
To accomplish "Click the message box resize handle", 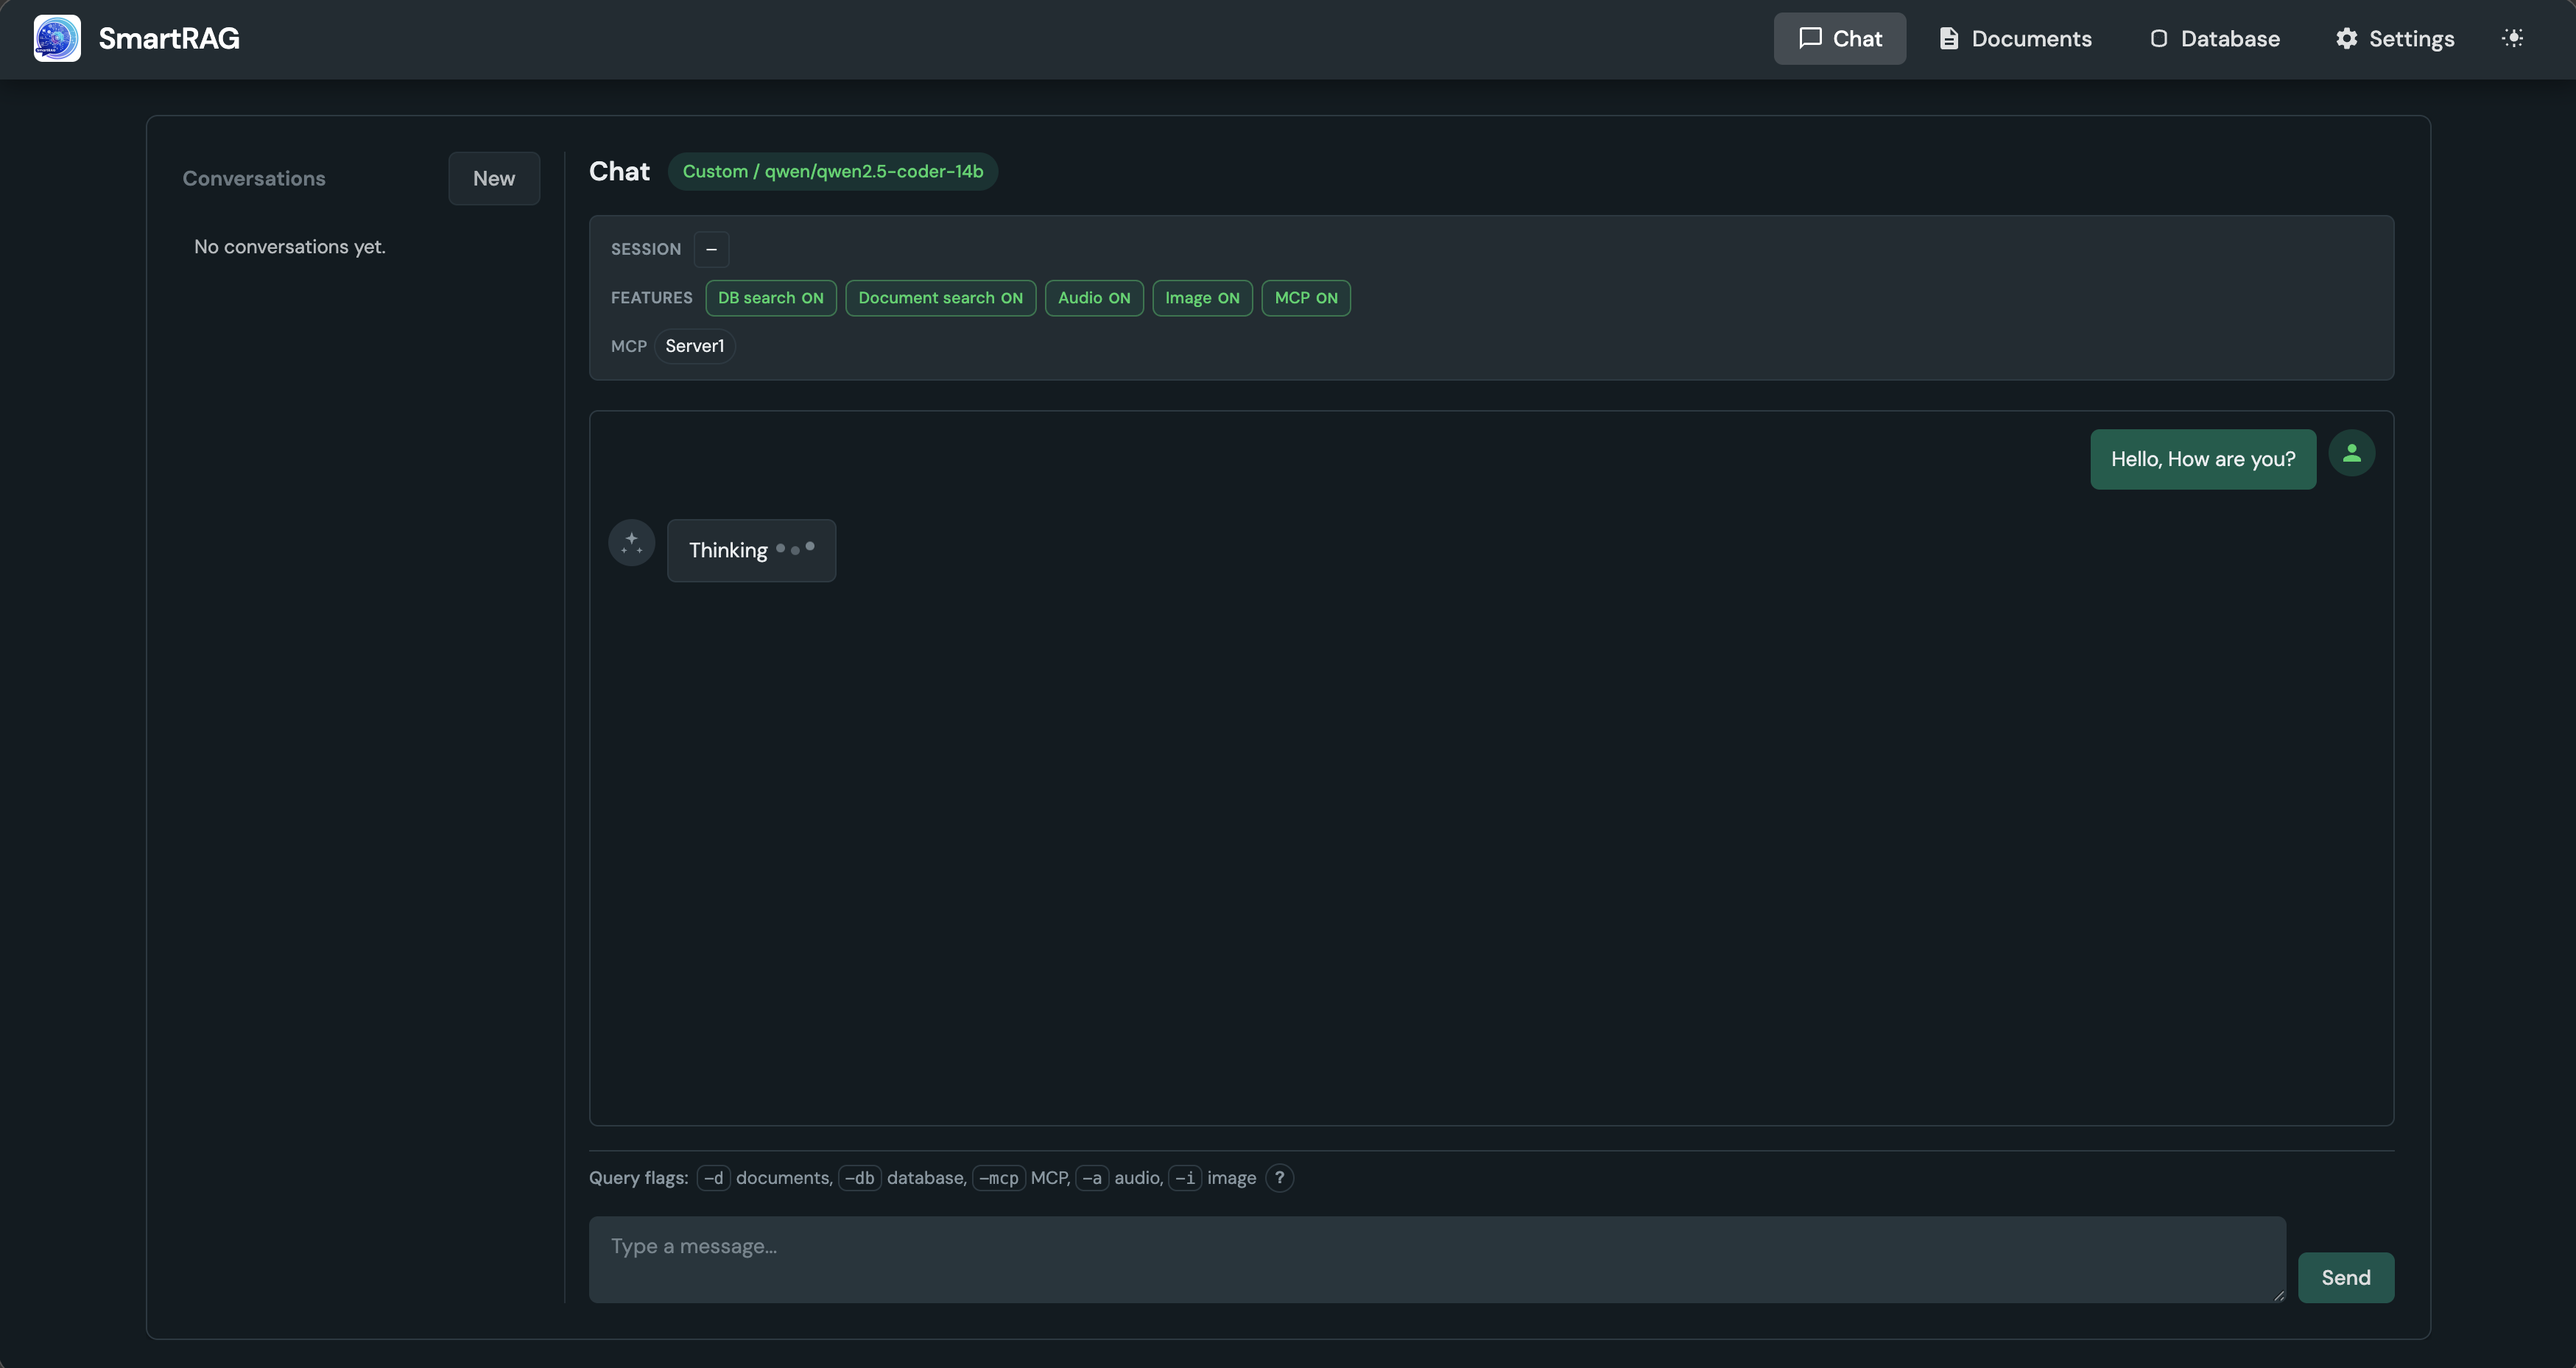I will tap(2278, 1295).
